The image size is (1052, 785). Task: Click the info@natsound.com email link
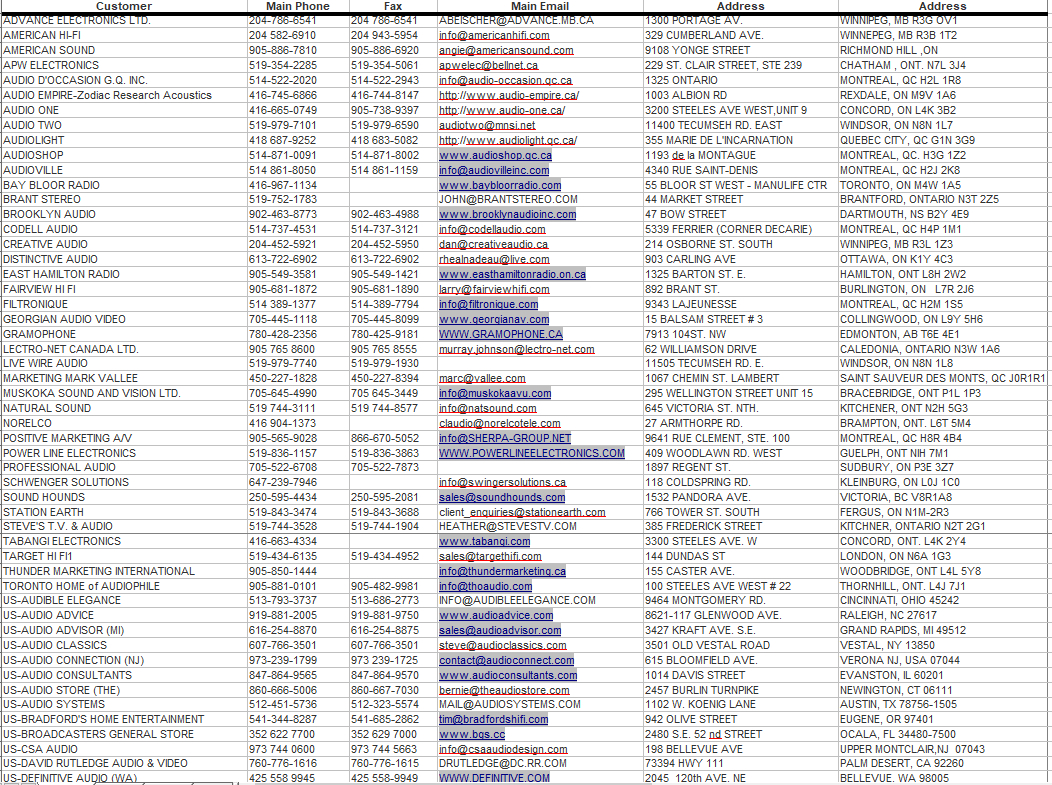[488, 409]
